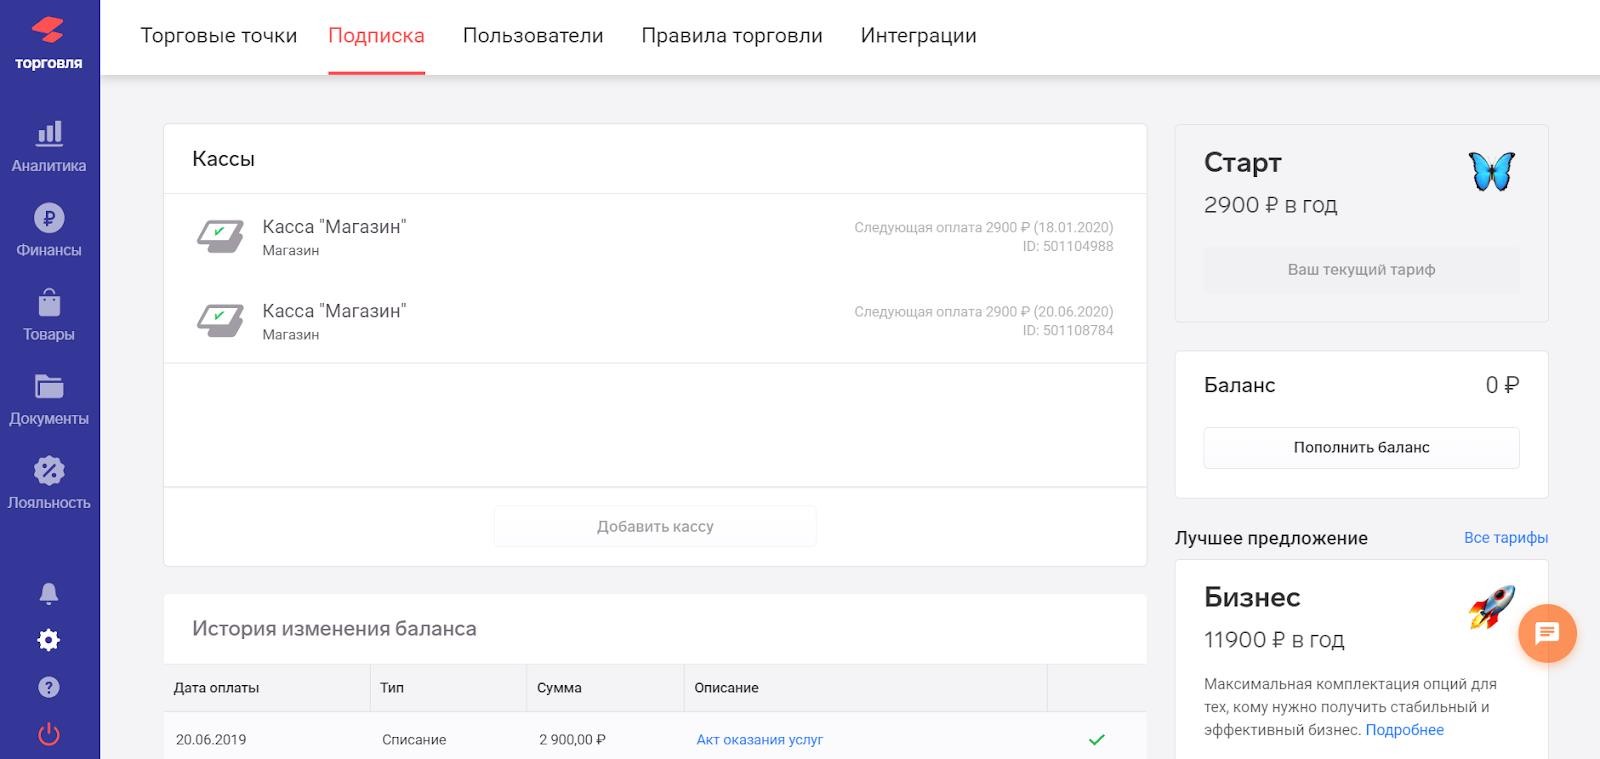This screenshot has width=1600, height=759.
Task: Click the Старт tariff title
Action: tap(1243, 162)
